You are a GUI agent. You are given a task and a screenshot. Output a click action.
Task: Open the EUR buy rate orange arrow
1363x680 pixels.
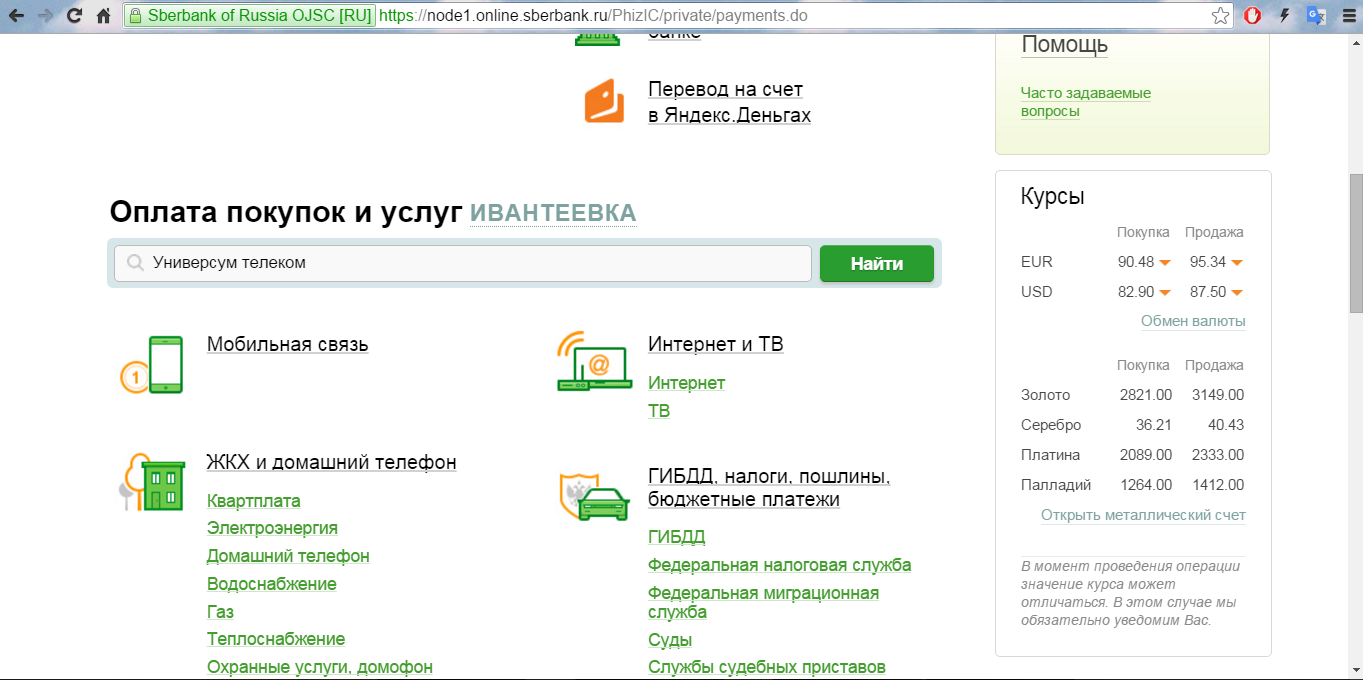(1164, 263)
